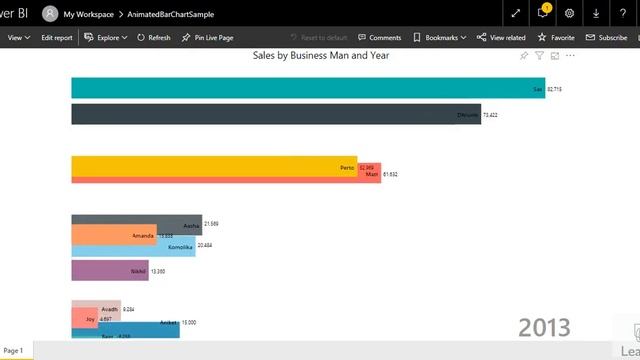Click the chart title Sales by Business Man and Year
Viewport: 640px width, 360px height.
click(321, 56)
